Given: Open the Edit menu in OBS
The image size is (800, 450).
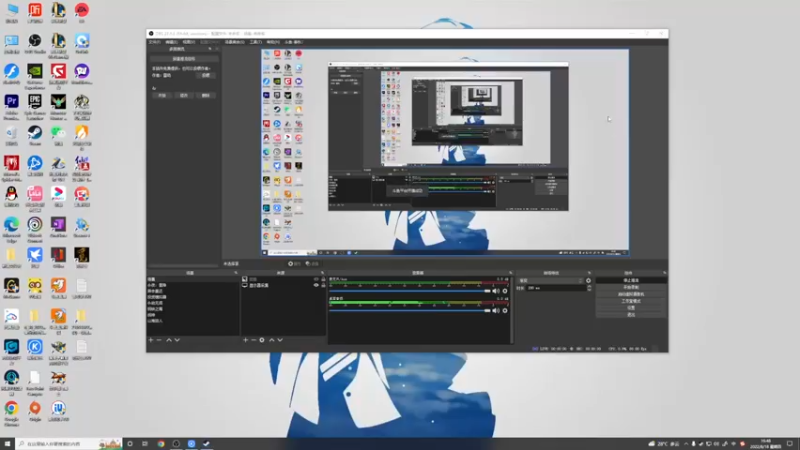Looking at the screenshot, I should click(171, 42).
